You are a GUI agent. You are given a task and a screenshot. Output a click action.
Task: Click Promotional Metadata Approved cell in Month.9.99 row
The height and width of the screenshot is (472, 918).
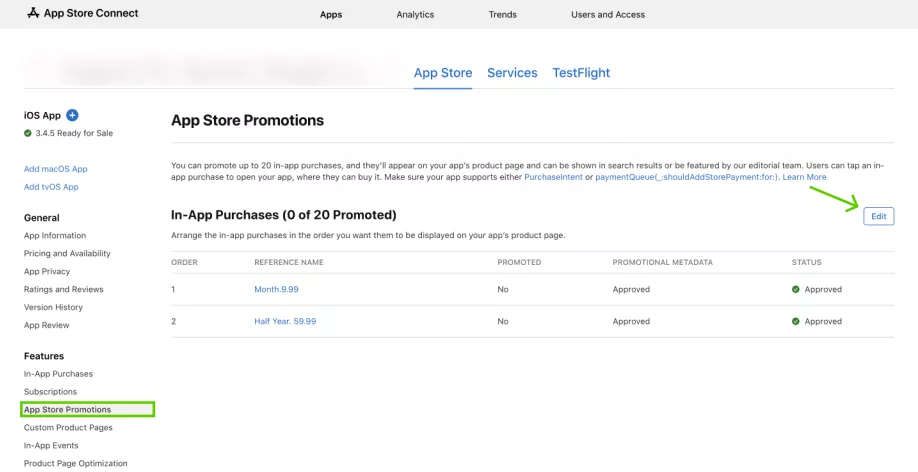tap(631, 289)
